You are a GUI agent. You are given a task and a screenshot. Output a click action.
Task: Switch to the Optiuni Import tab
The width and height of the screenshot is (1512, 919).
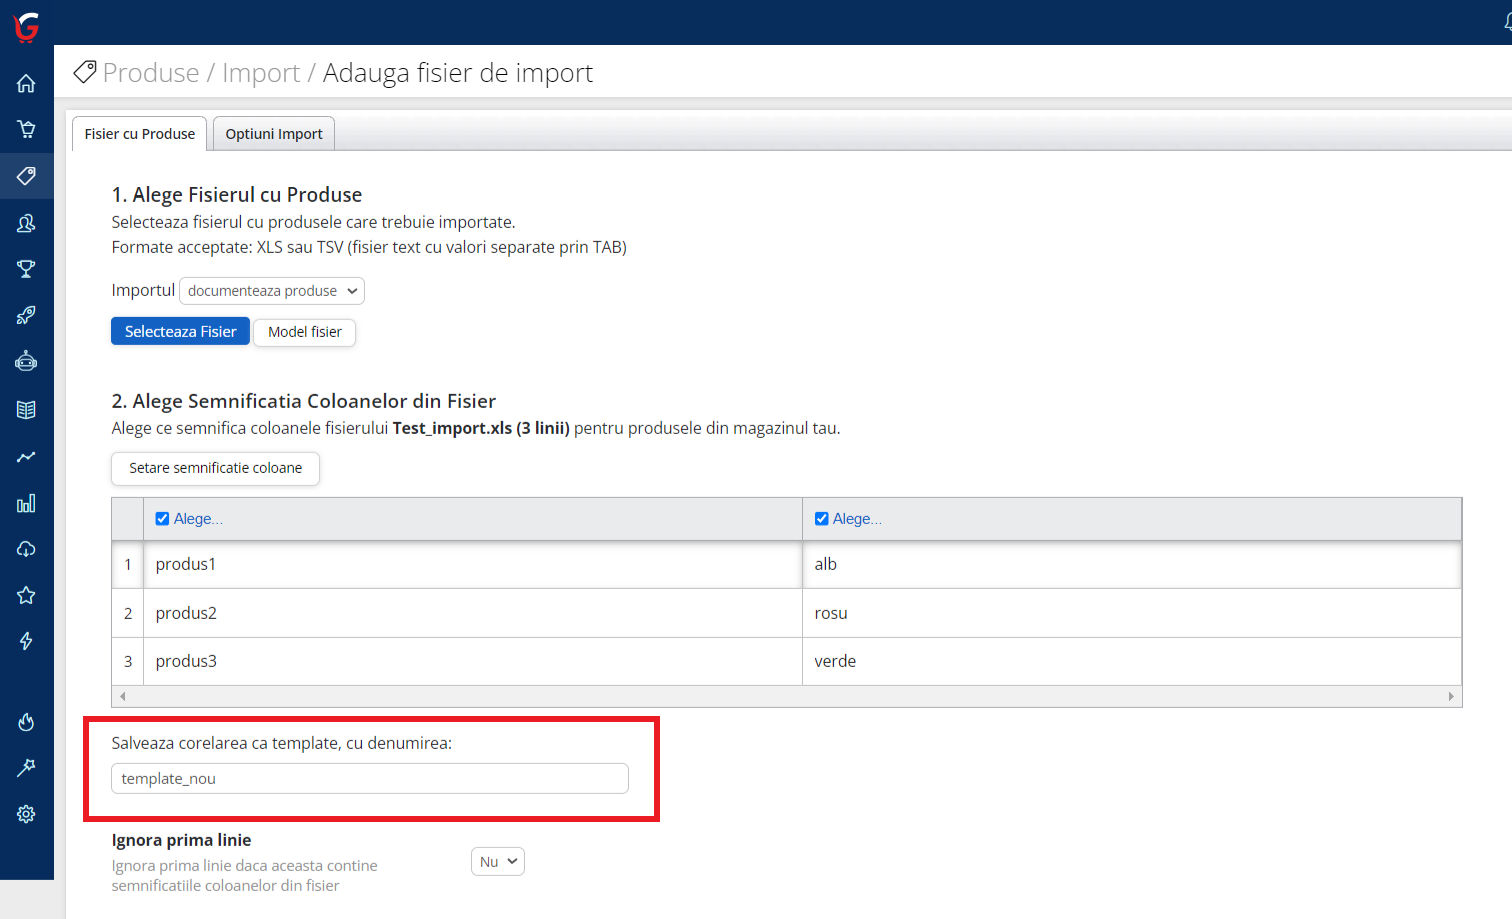pyautogui.click(x=273, y=134)
